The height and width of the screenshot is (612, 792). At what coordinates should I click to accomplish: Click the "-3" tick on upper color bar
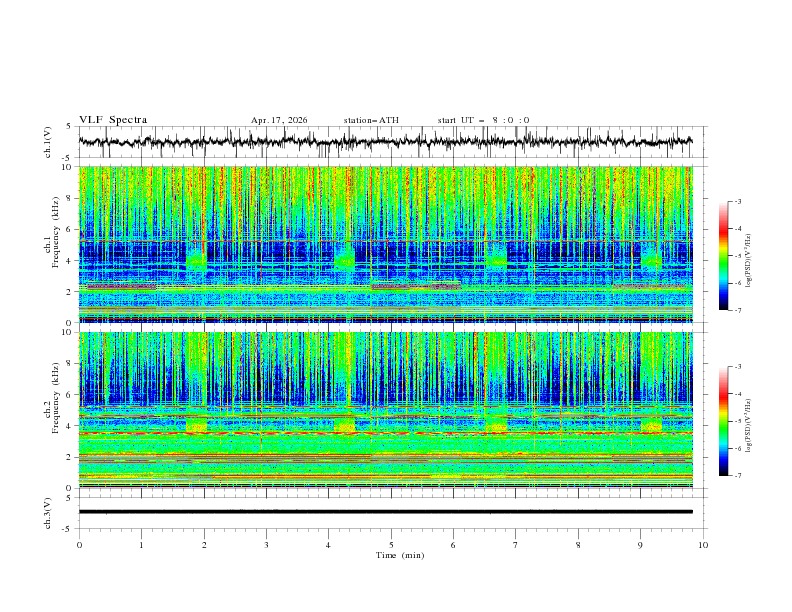click(737, 201)
